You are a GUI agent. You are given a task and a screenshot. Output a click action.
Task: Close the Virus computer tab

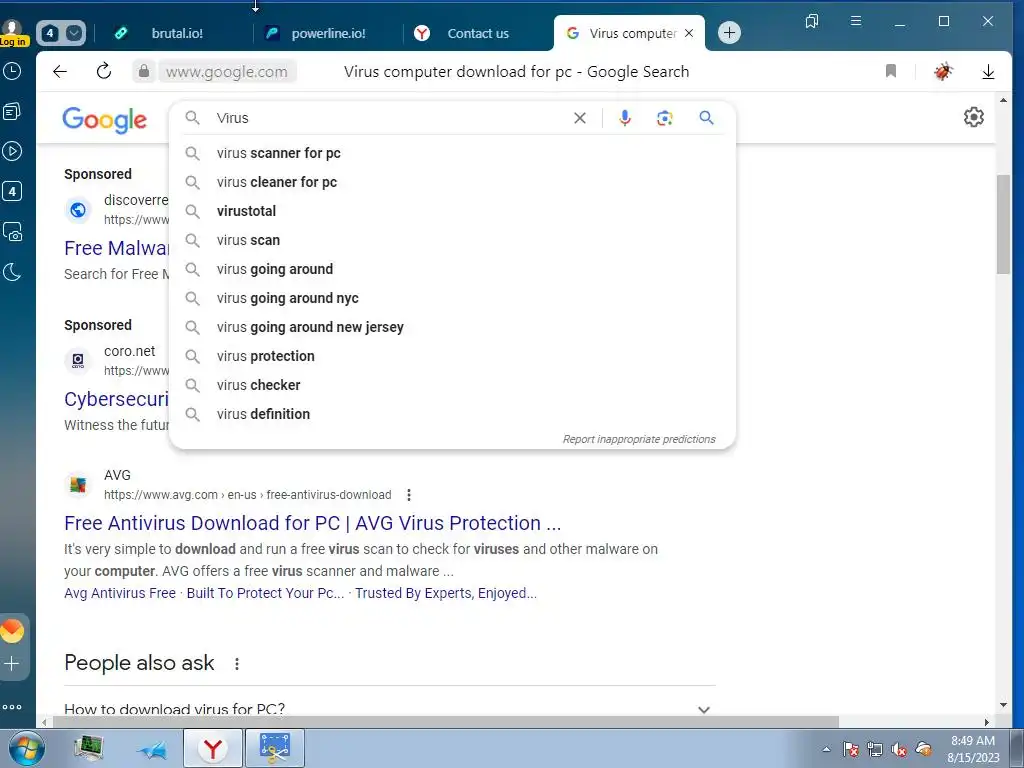(689, 33)
